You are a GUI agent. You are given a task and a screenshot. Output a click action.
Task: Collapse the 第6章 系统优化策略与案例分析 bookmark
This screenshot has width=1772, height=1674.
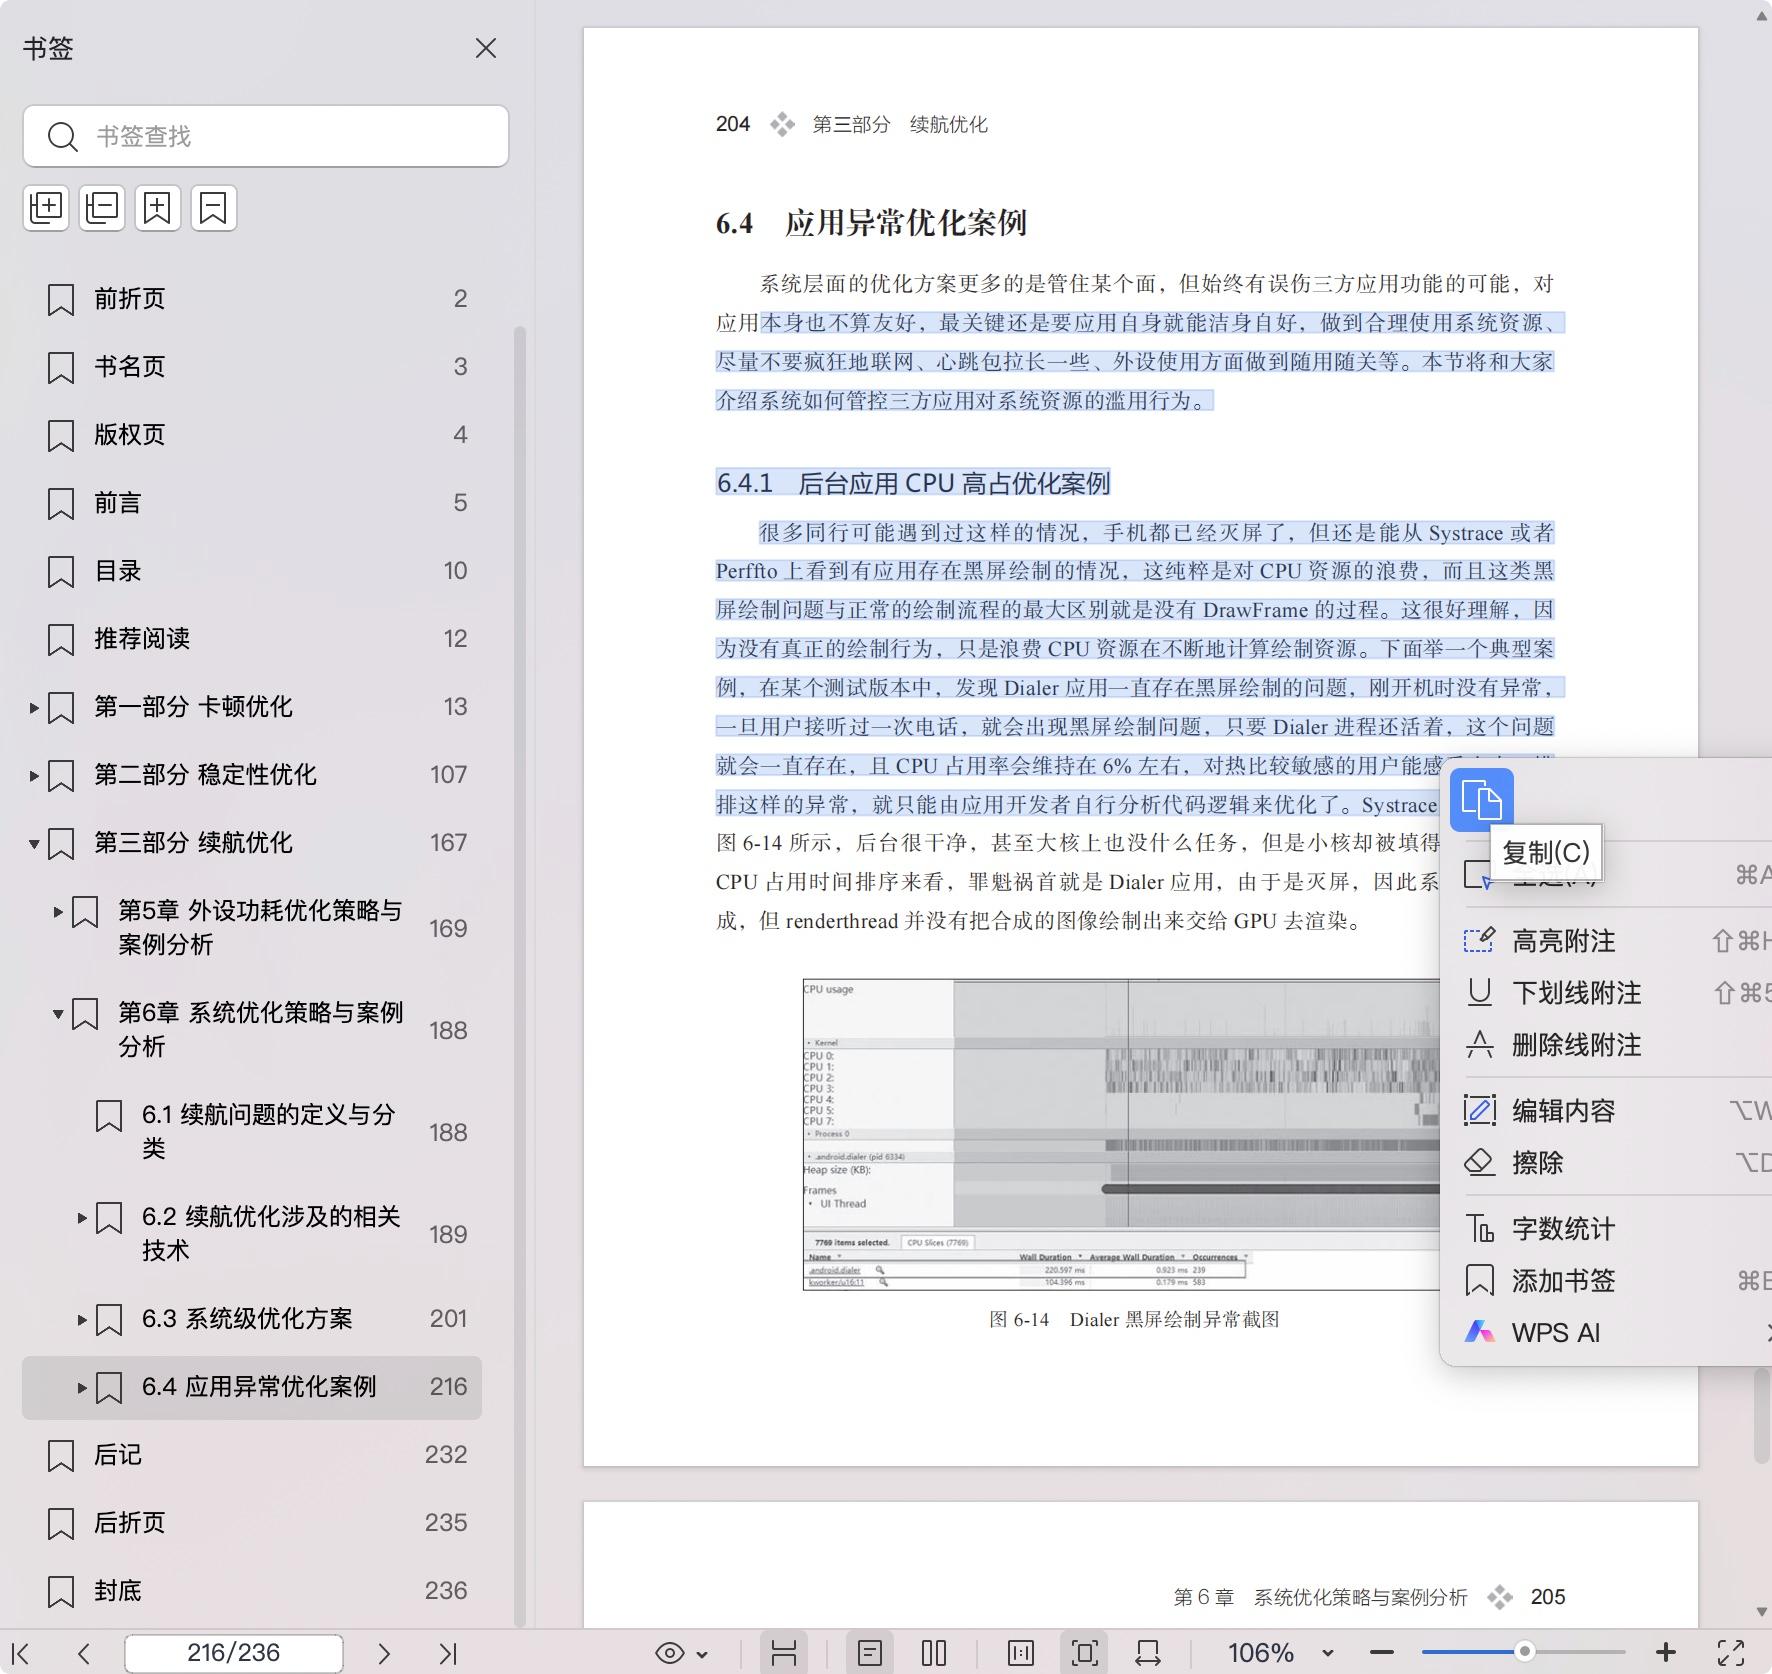(58, 1014)
